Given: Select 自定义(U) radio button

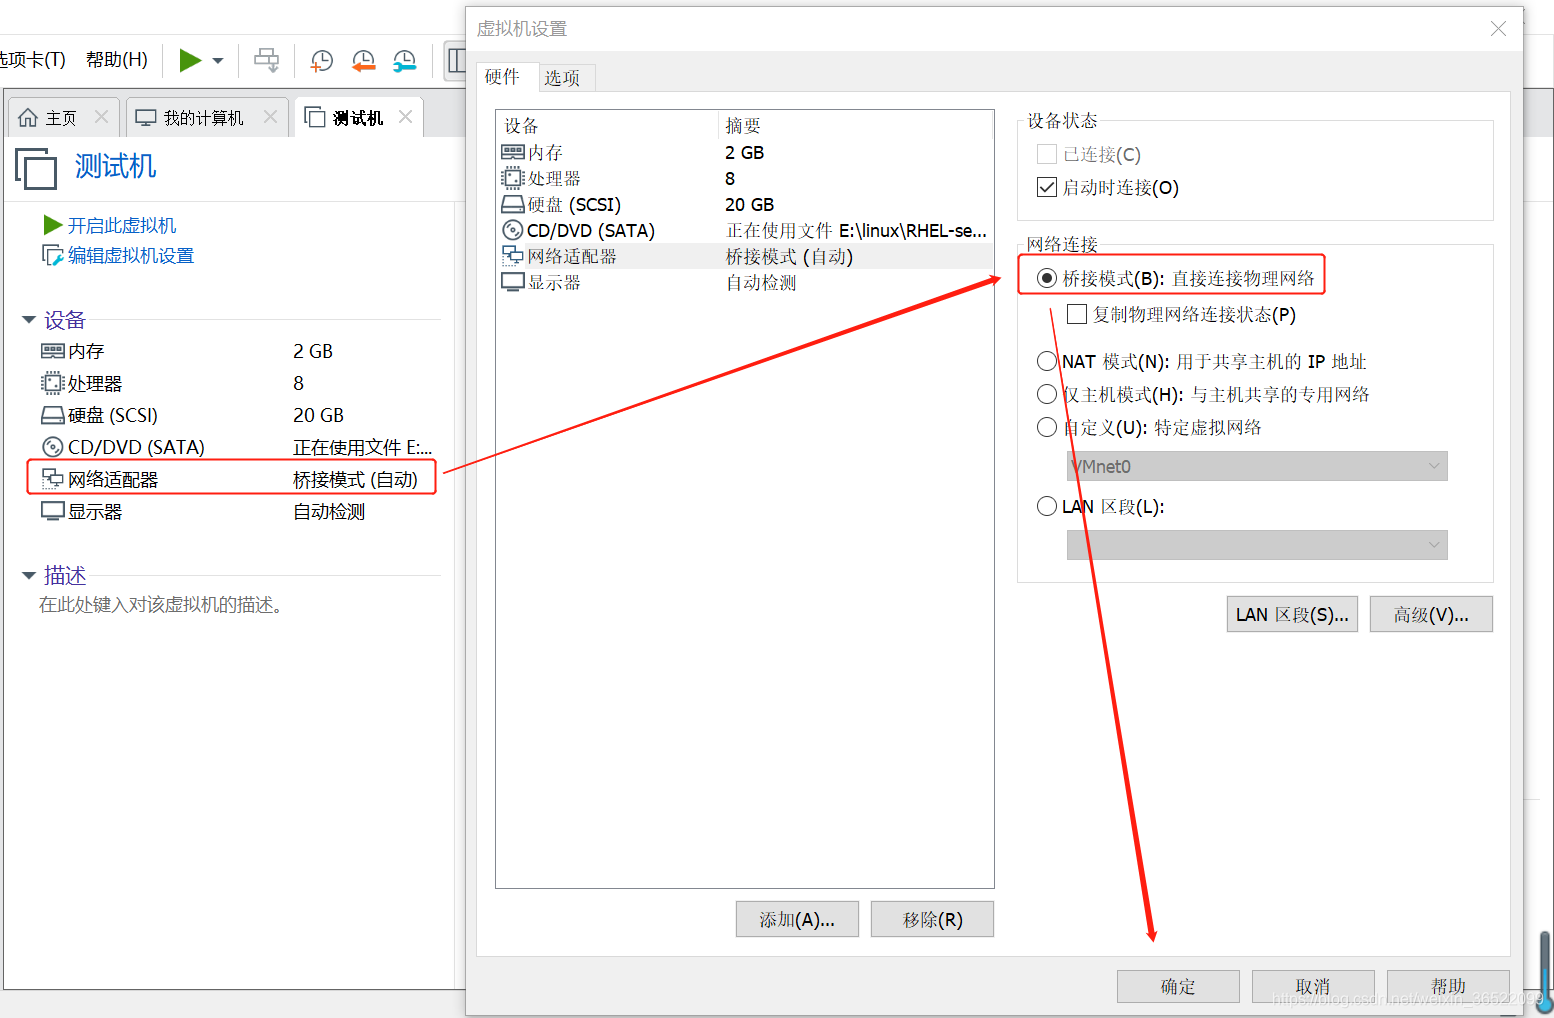Looking at the screenshot, I should point(1047,427).
